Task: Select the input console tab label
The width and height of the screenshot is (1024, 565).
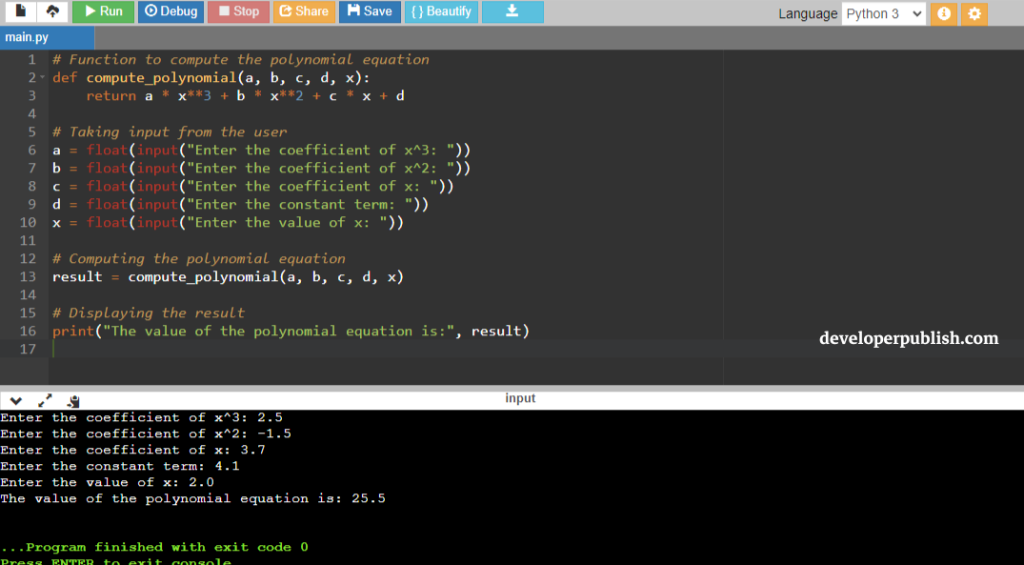Action: click(x=520, y=398)
